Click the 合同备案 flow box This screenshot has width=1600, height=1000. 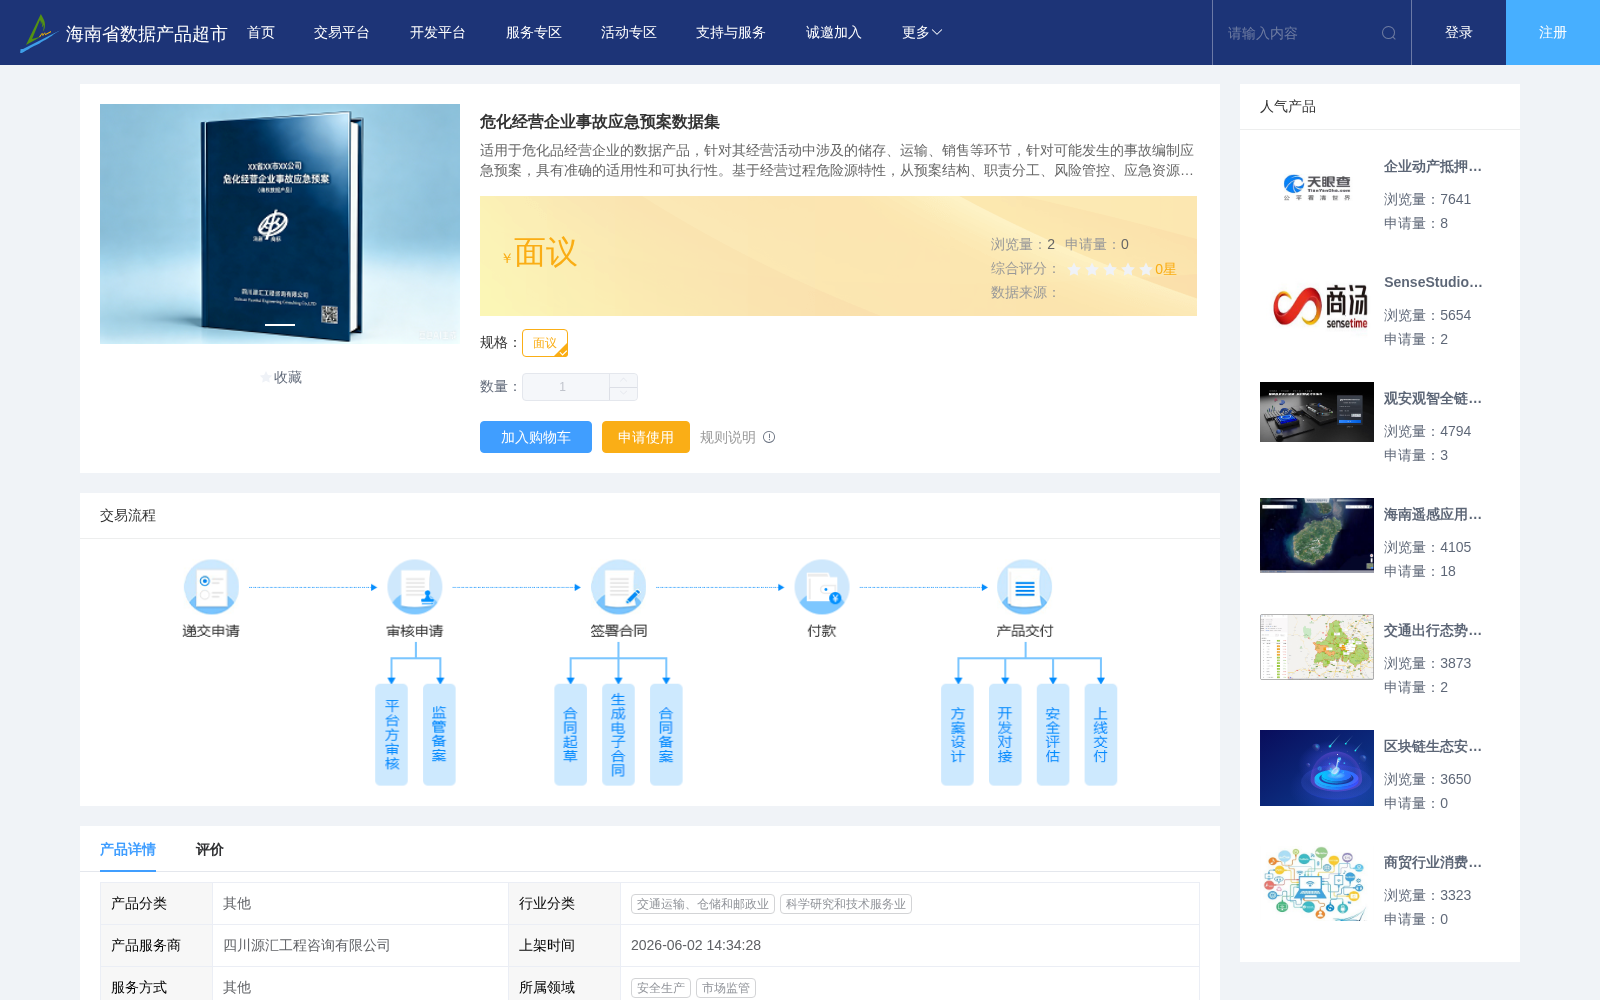tap(666, 735)
